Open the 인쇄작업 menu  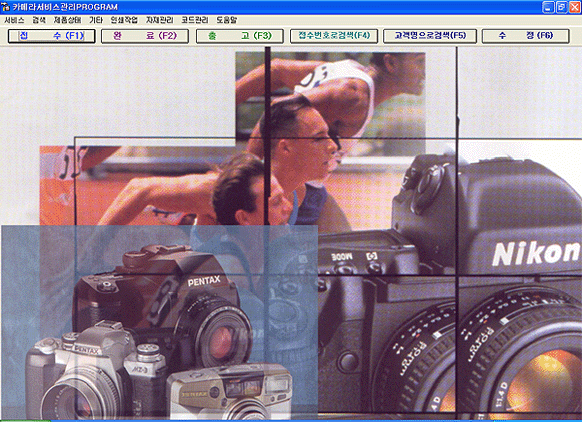coord(124,20)
